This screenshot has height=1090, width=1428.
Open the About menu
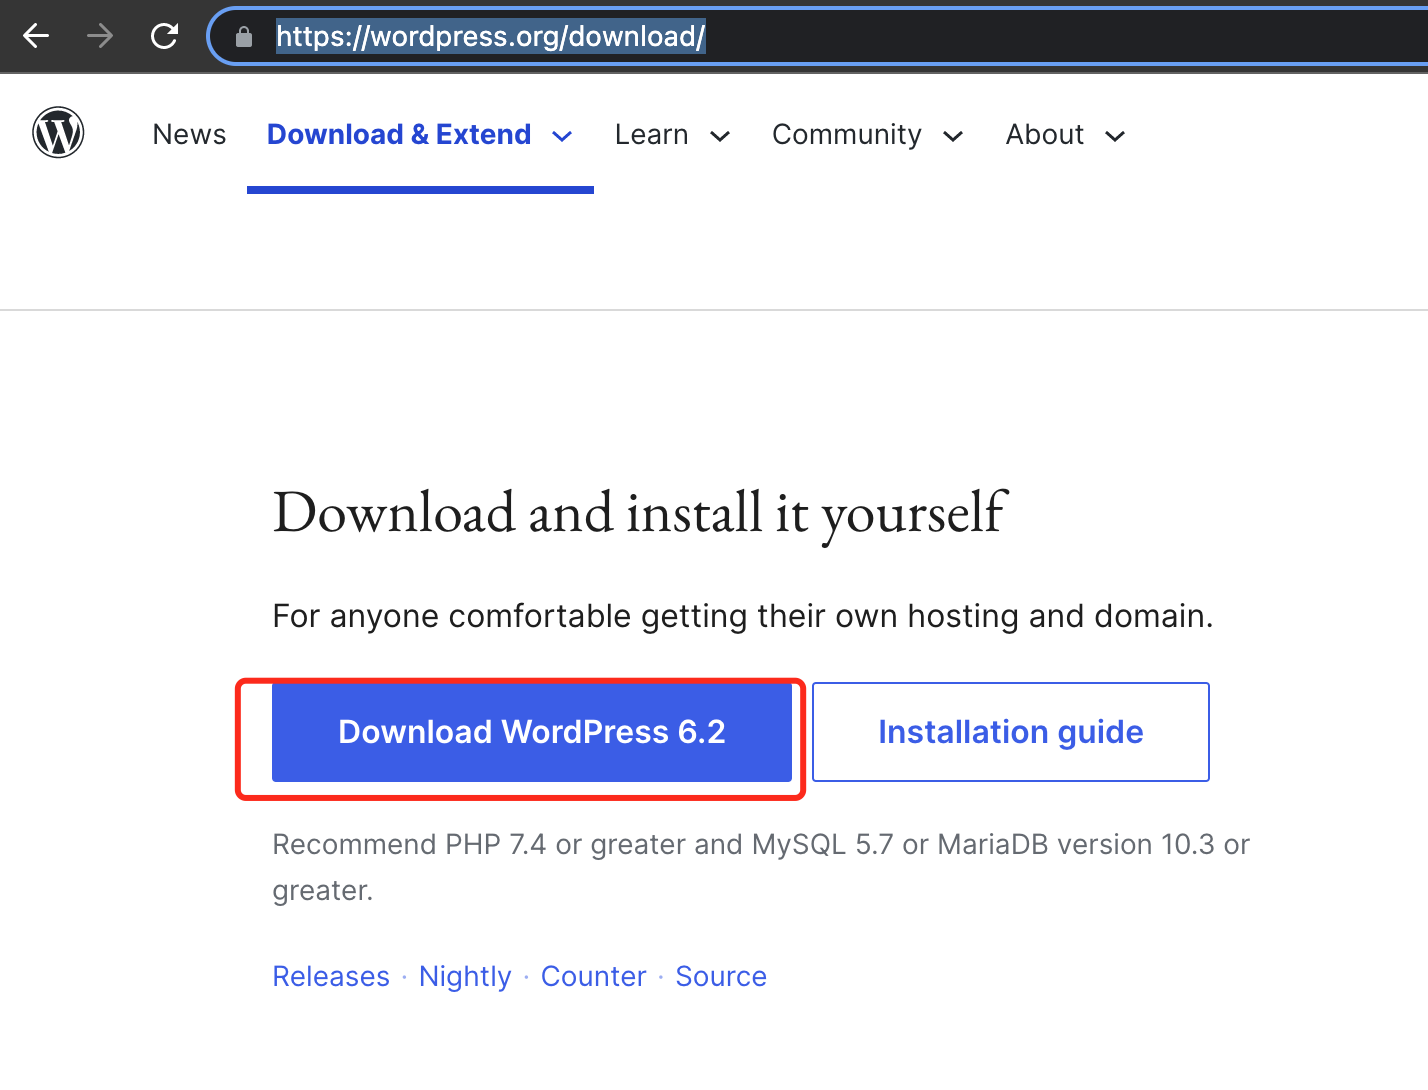[1044, 135]
